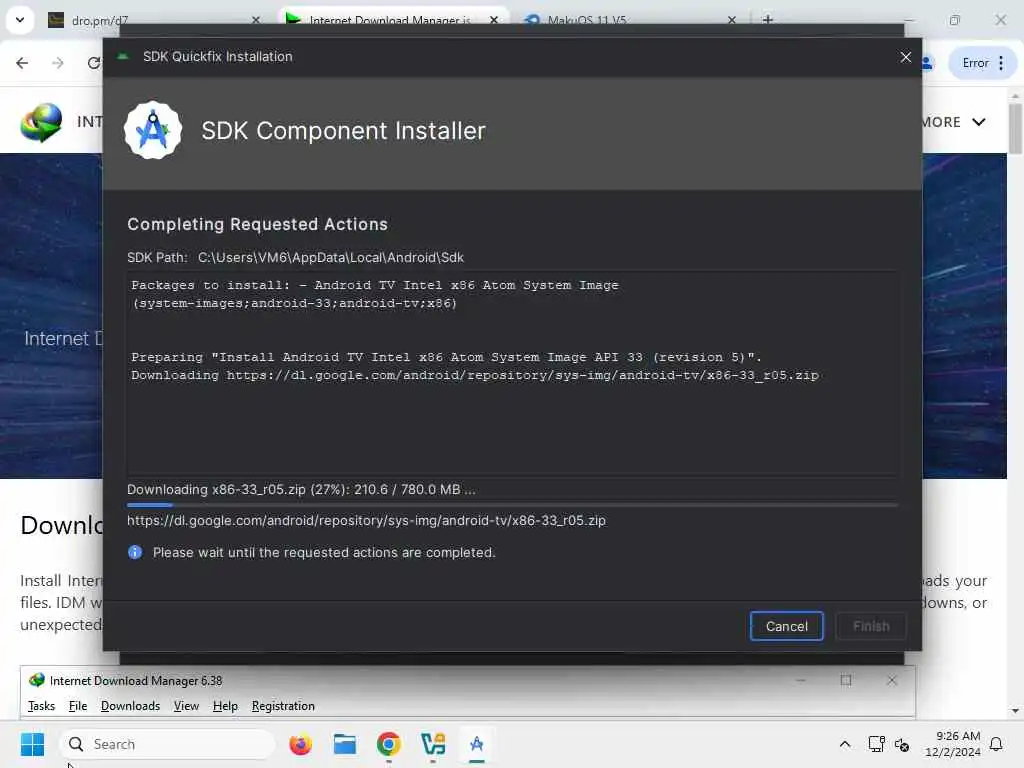Open Firefox from the taskbar

300,744
